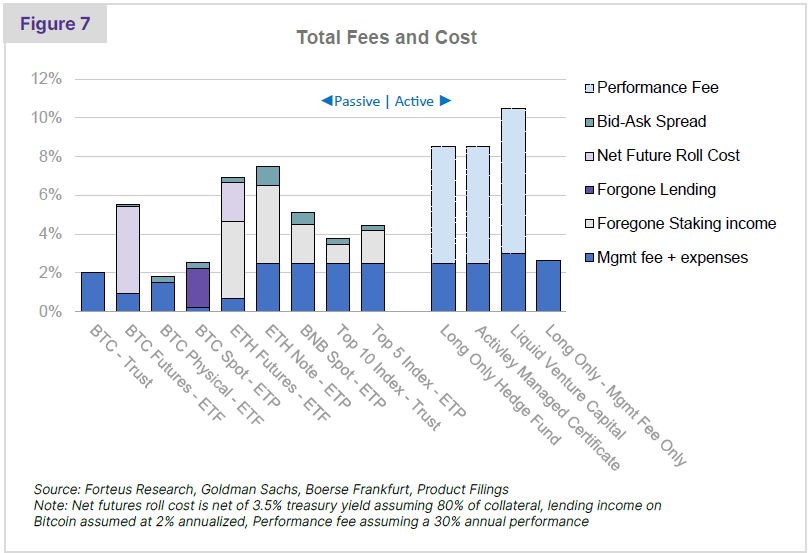808x553 pixels.
Task: Click the '2%' y-axis label
Action: 50,273
